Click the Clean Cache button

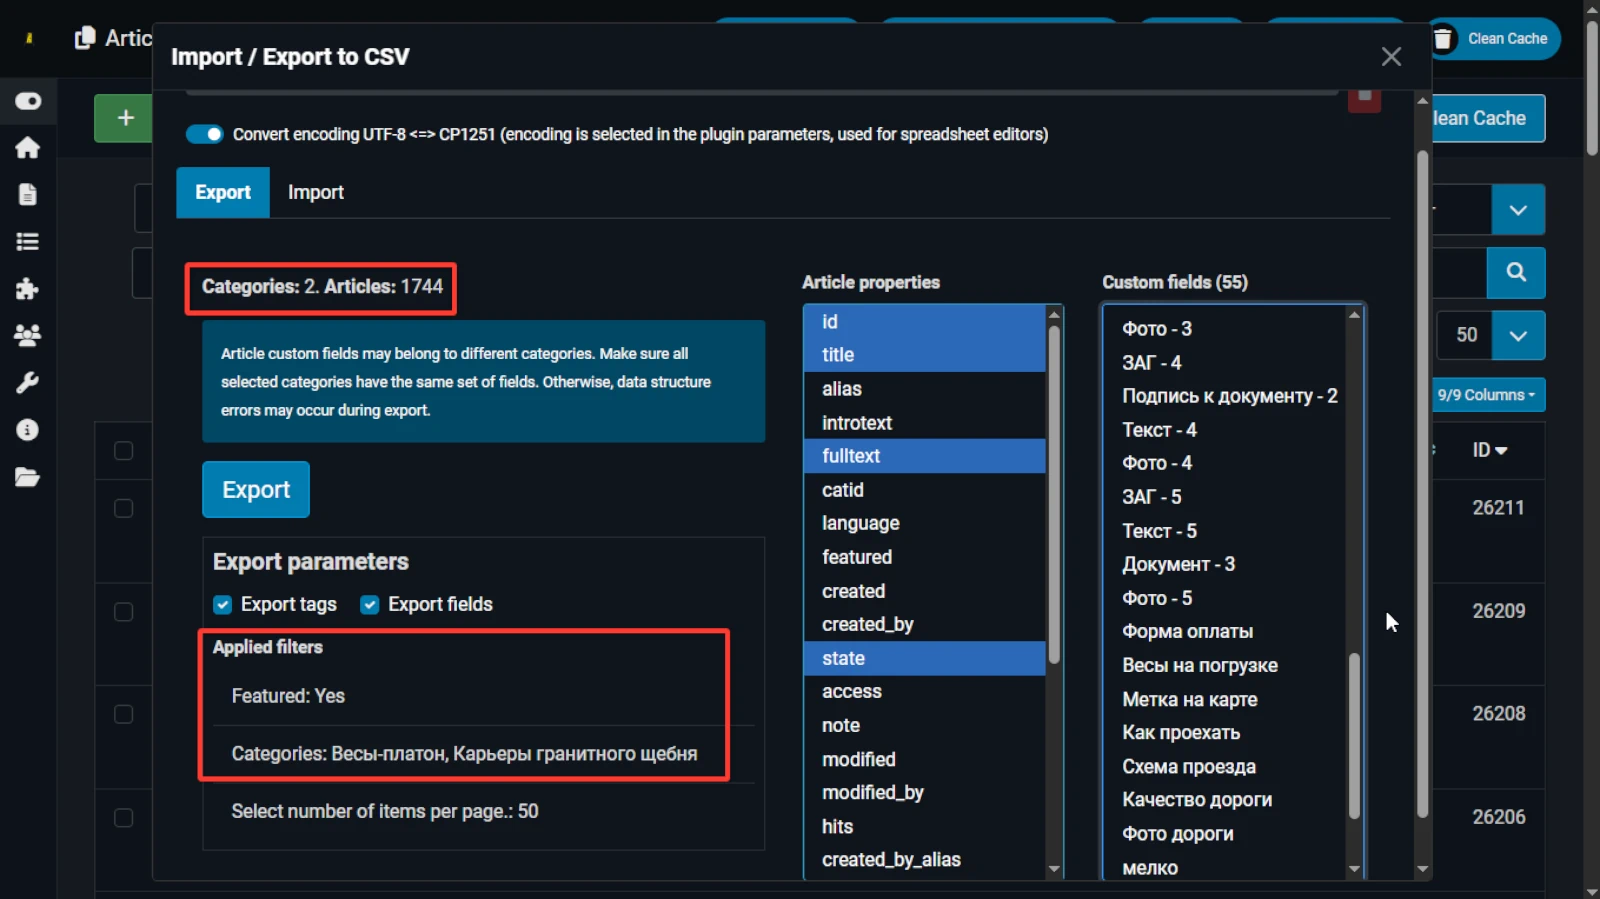coord(1494,39)
